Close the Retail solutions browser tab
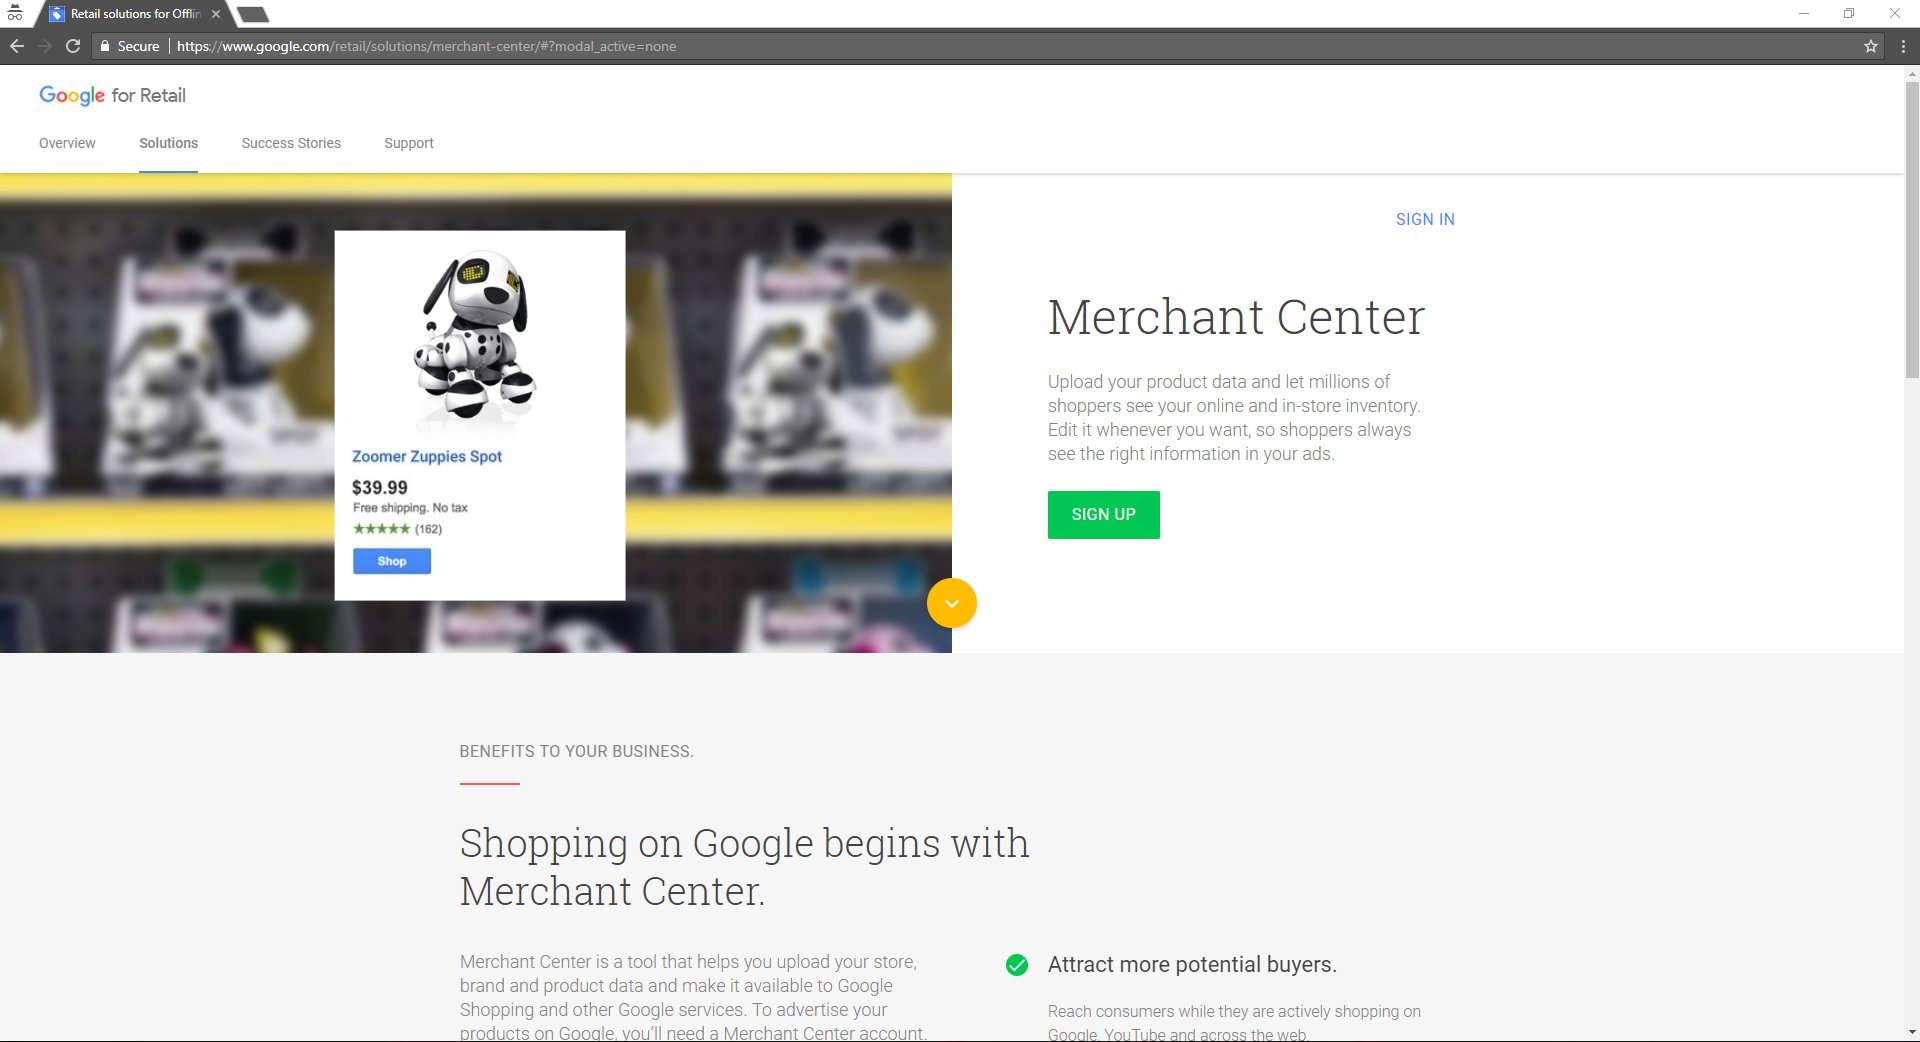Viewport: 1920px width, 1042px height. pos(216,14)
